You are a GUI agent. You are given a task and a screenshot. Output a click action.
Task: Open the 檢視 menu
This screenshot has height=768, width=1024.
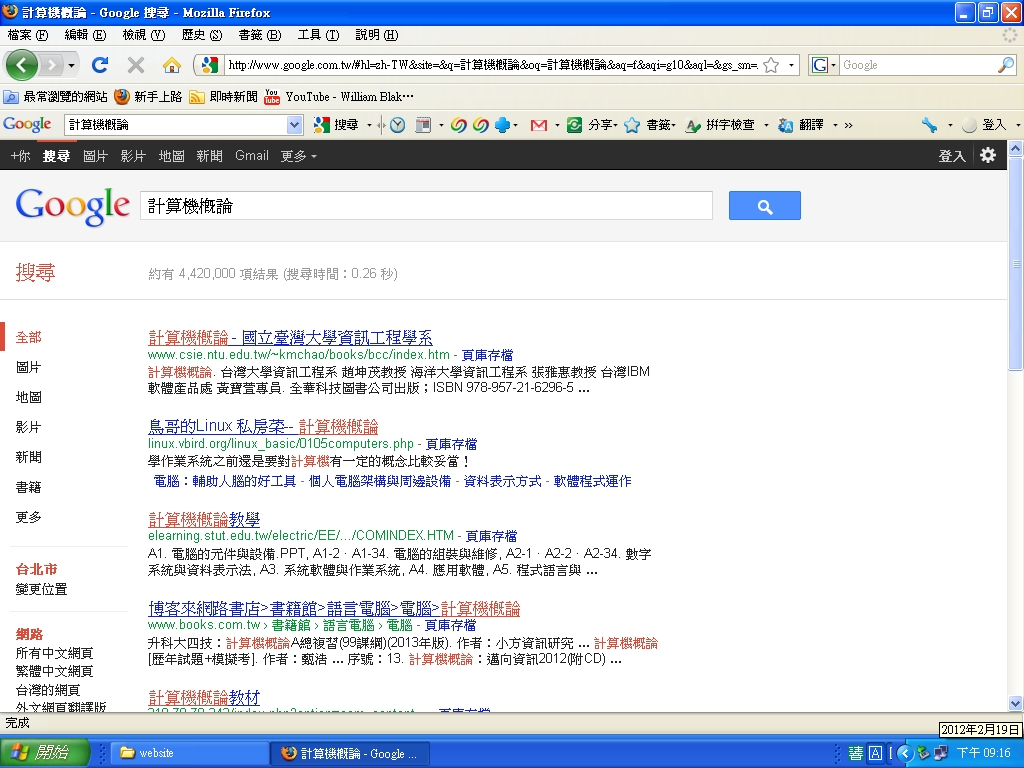click(x=144, y=35)
